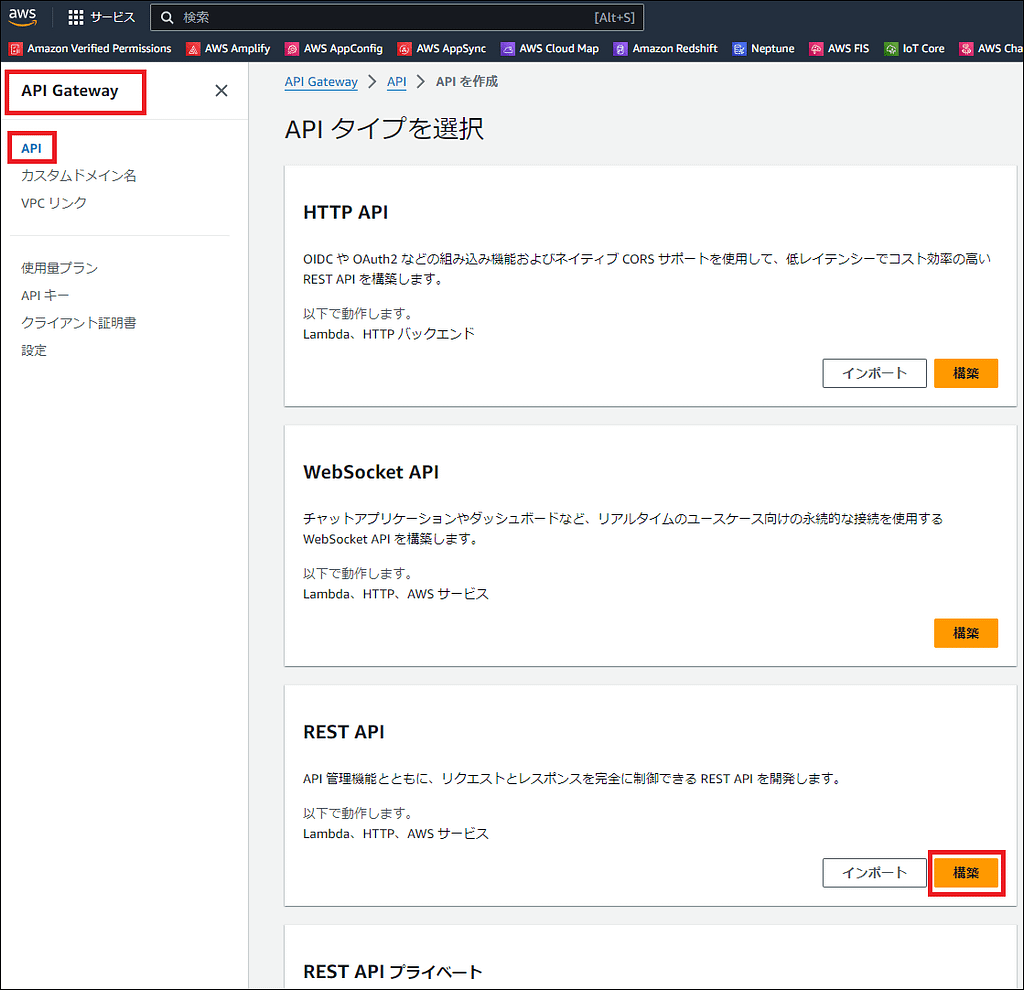This screenshot has width=1024, height=990.
Task: Open the サービス grid menu
Action: [101, 17]
